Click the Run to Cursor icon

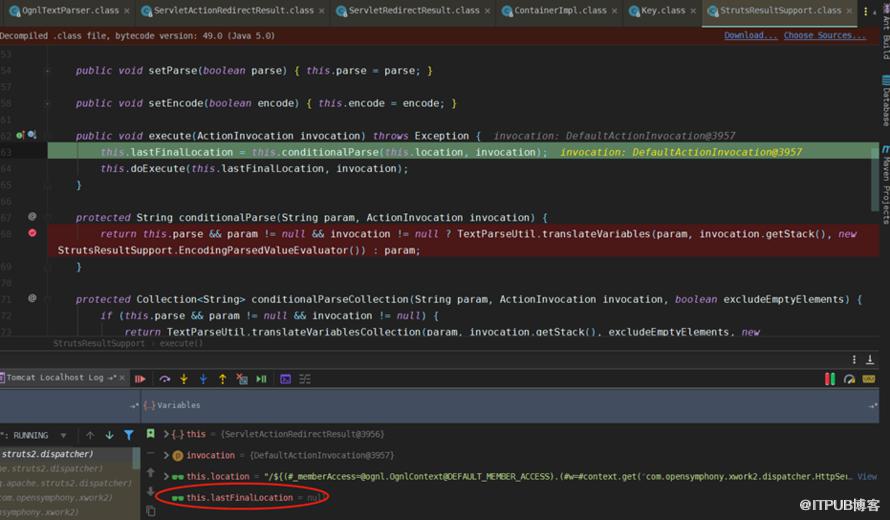point(262,379)
